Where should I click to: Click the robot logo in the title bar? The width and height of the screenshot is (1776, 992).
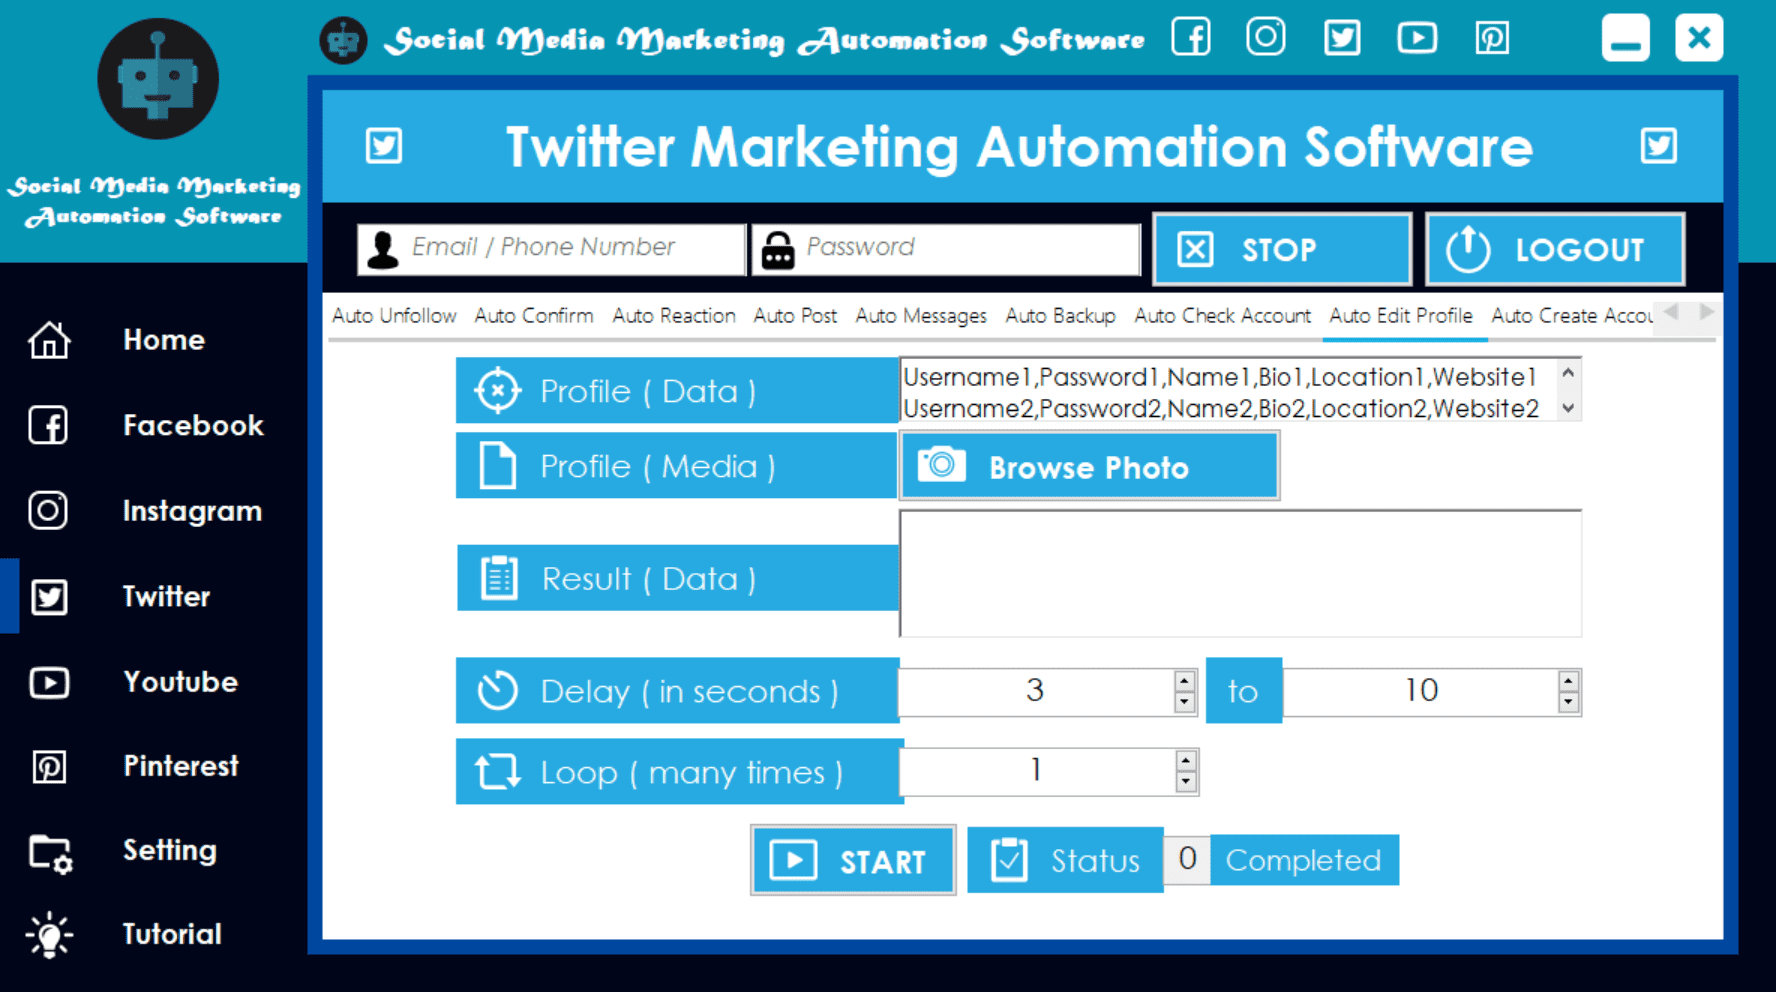pyautogui.click(x=343, y=41)
